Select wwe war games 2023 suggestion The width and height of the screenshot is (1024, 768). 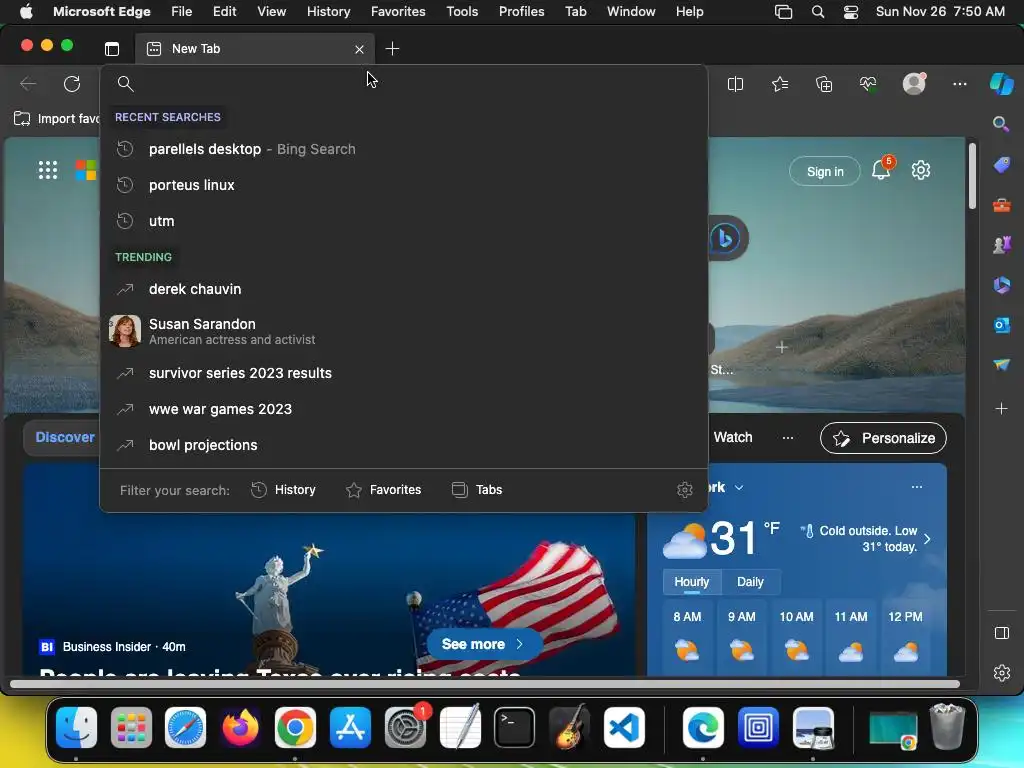[x=404, y=409]
